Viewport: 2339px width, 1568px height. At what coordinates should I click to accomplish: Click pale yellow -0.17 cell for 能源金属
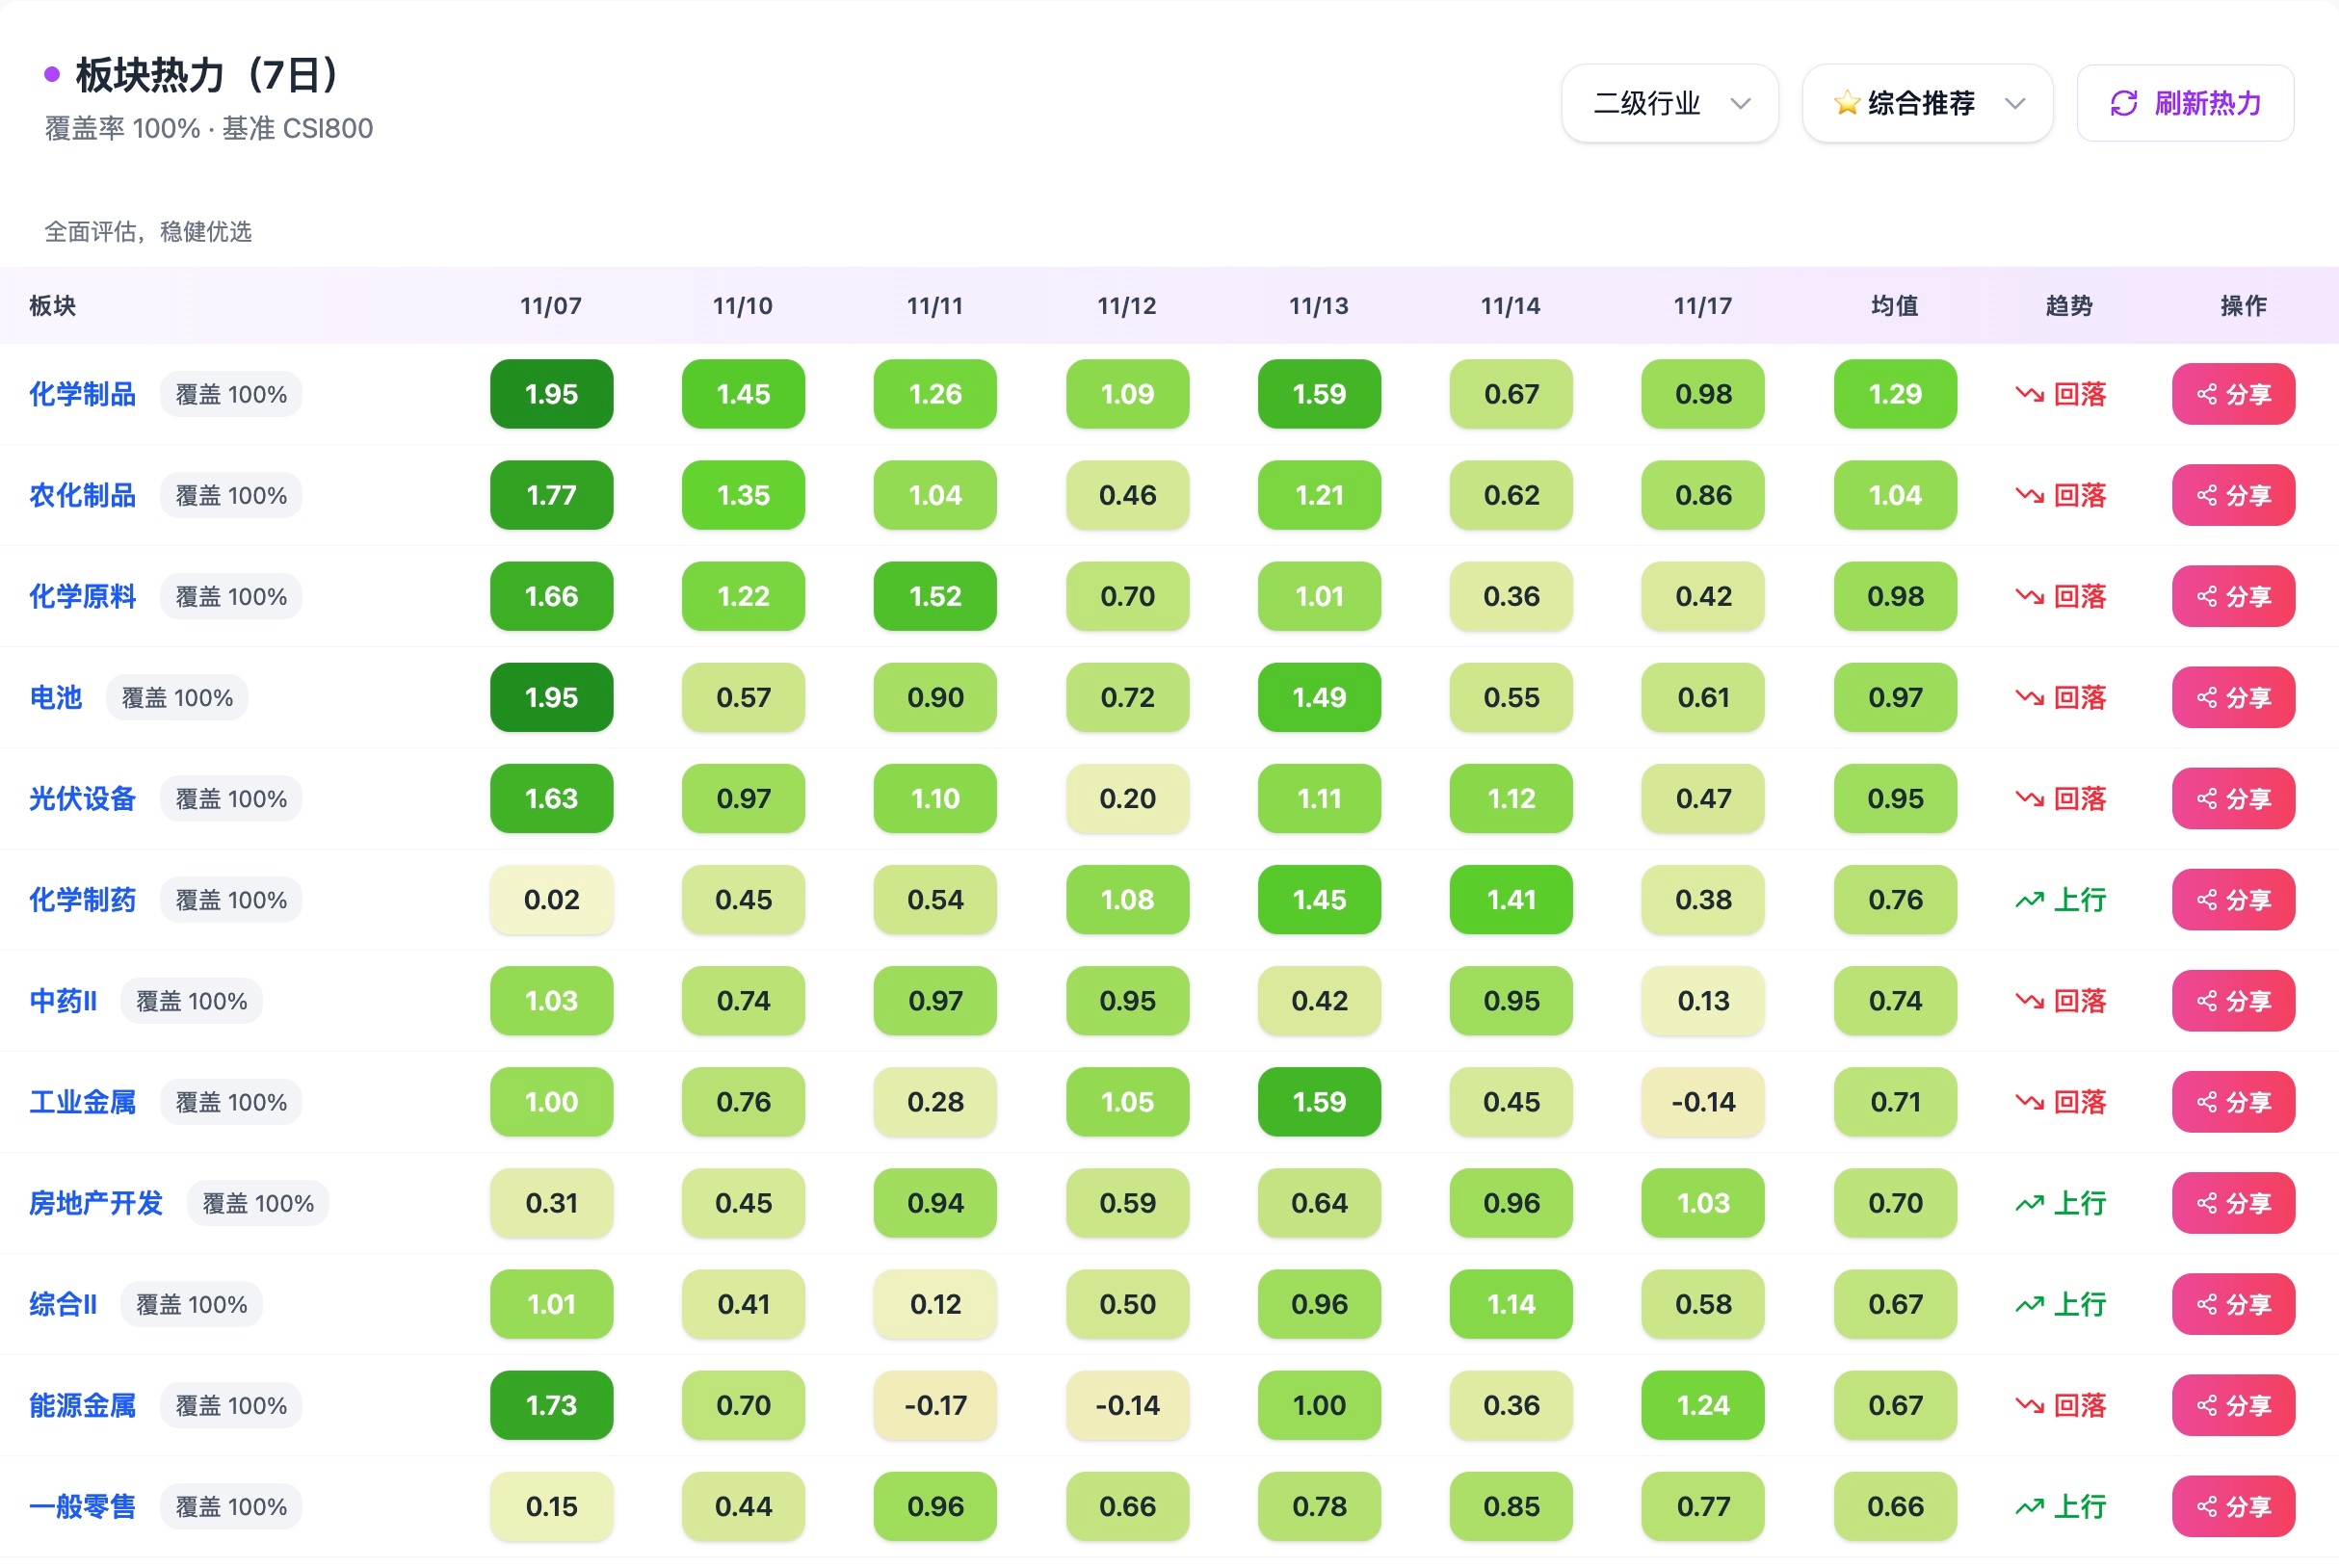click(x=934, y=1405)
